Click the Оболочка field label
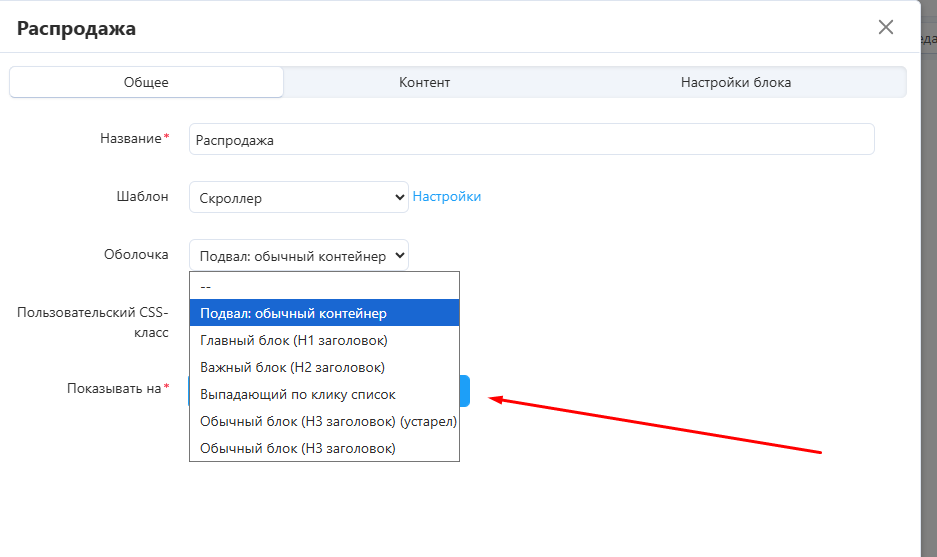 (136, 254)
